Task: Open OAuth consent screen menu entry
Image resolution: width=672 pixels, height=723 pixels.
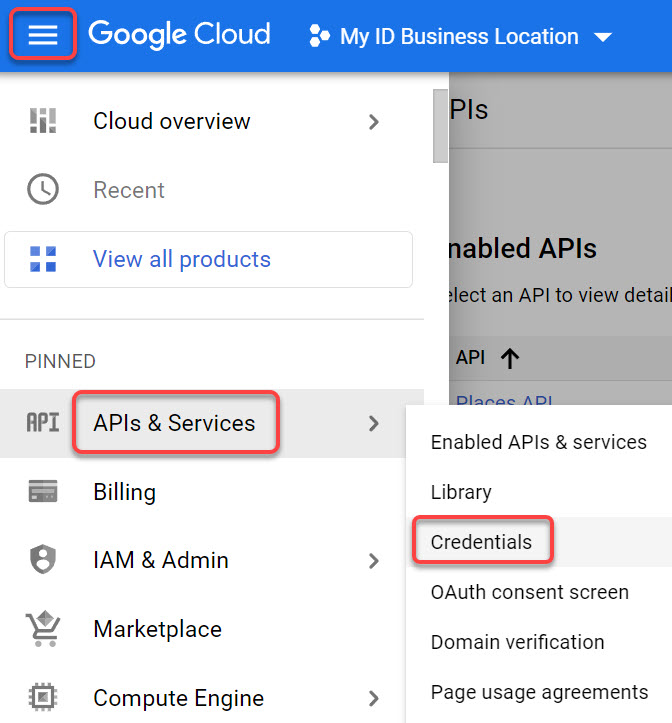Action: [529, 592]
